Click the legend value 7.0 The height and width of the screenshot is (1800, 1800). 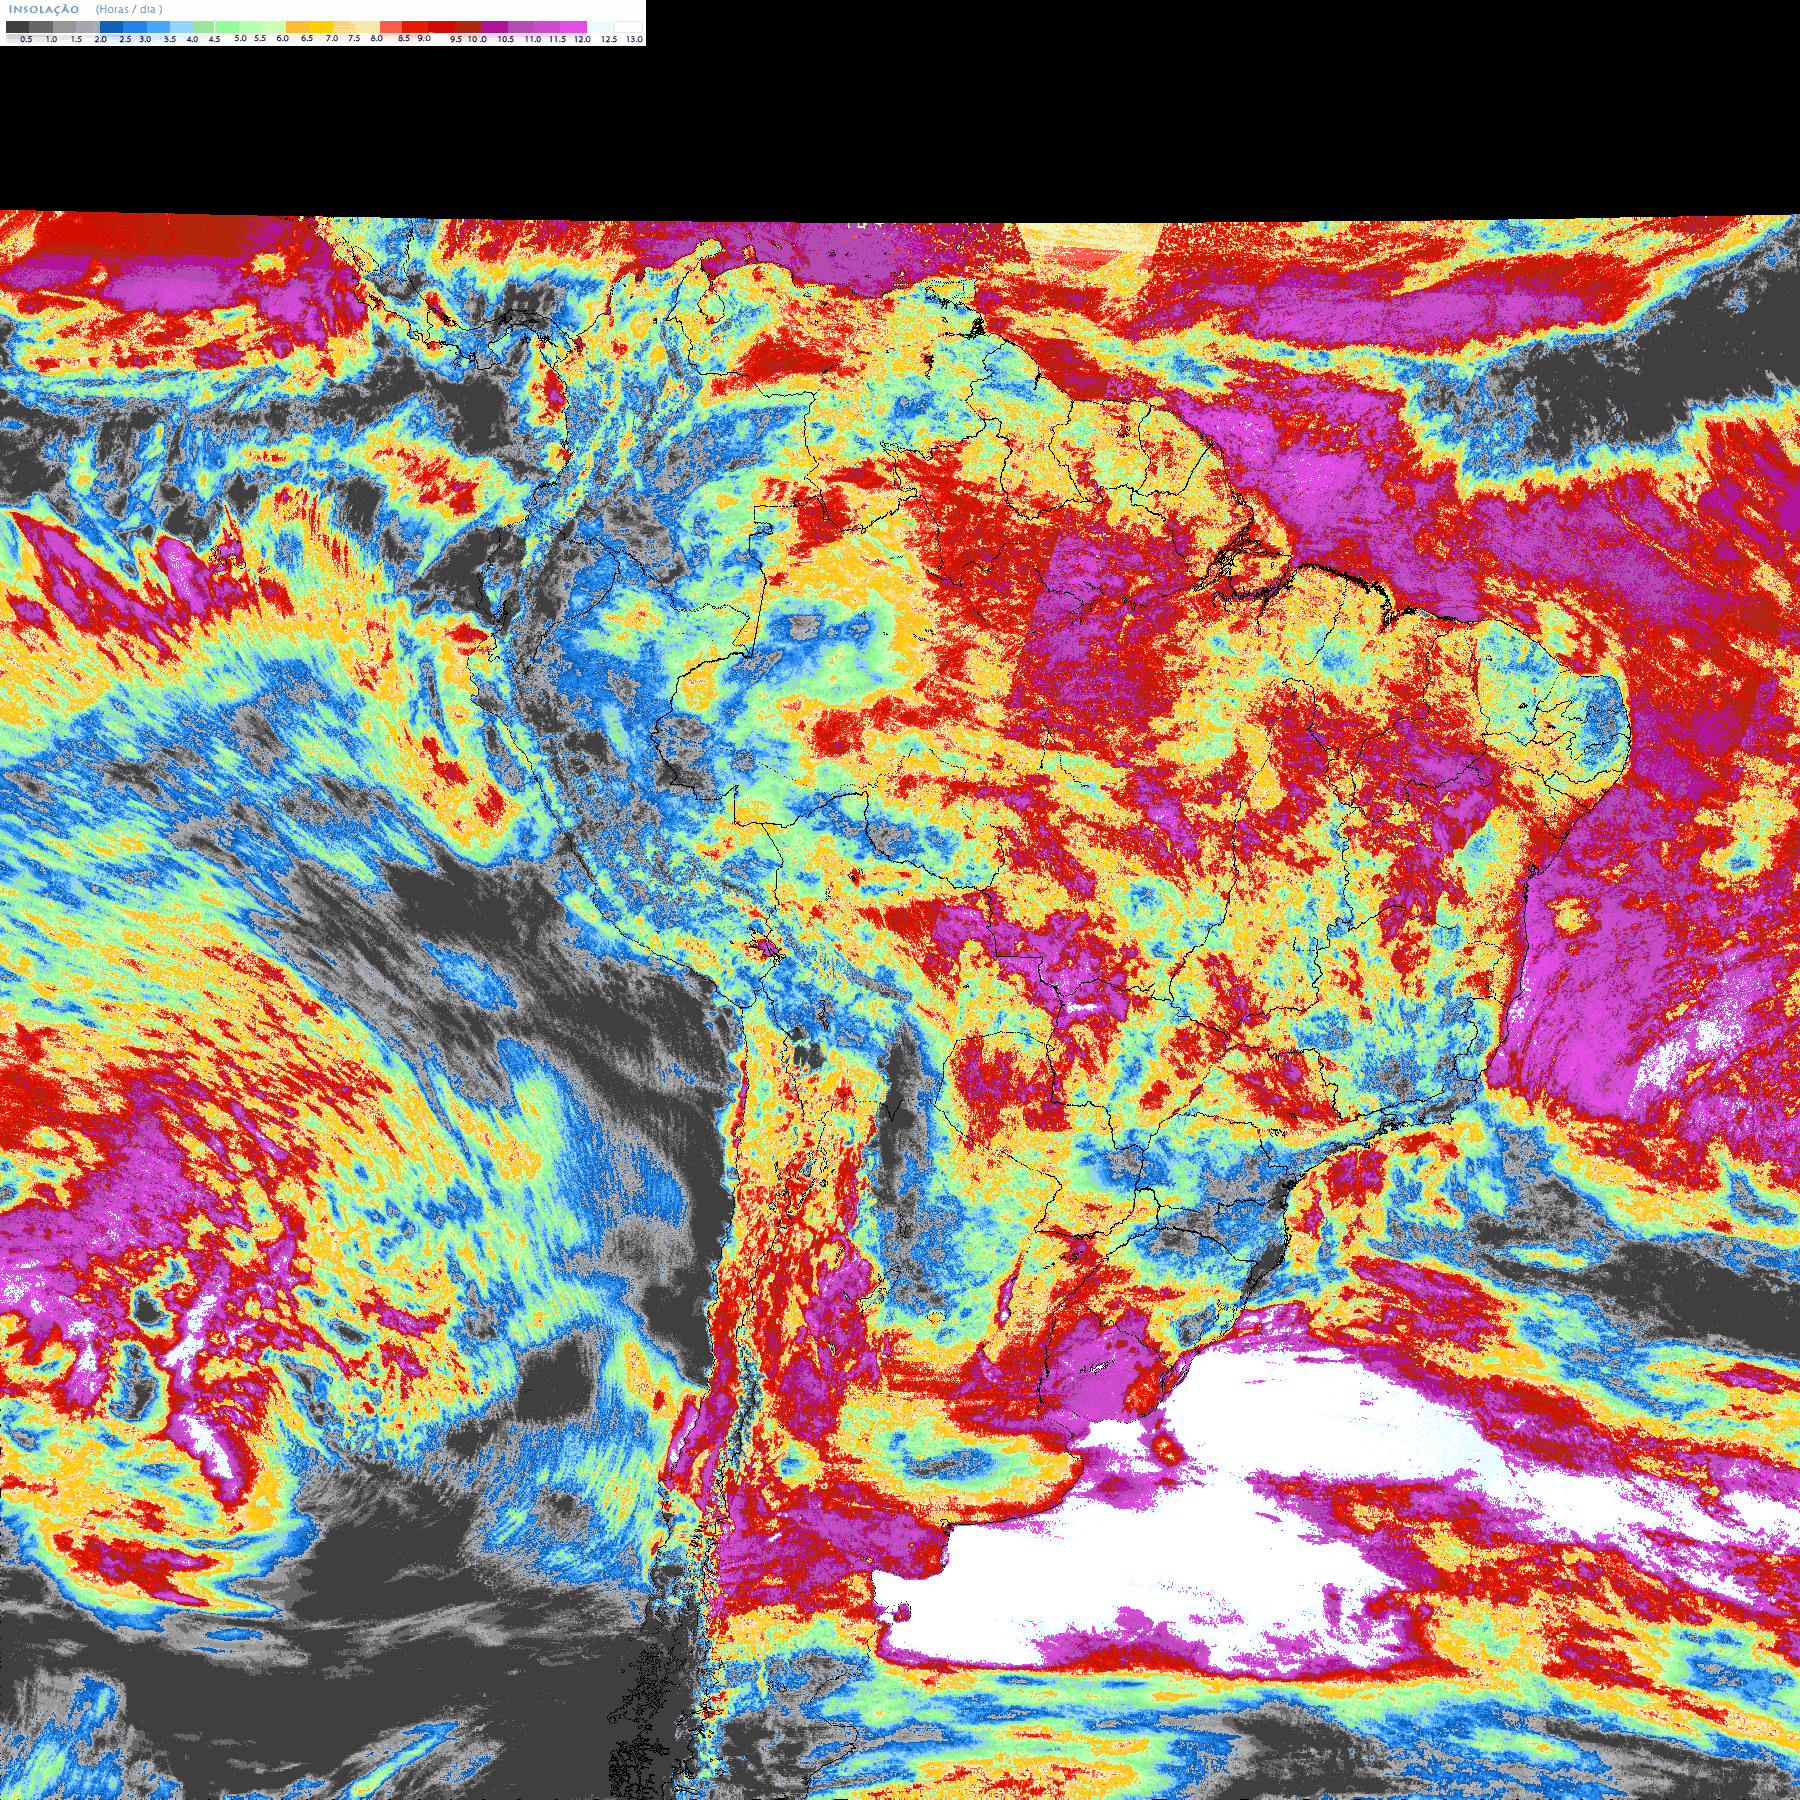332,38
